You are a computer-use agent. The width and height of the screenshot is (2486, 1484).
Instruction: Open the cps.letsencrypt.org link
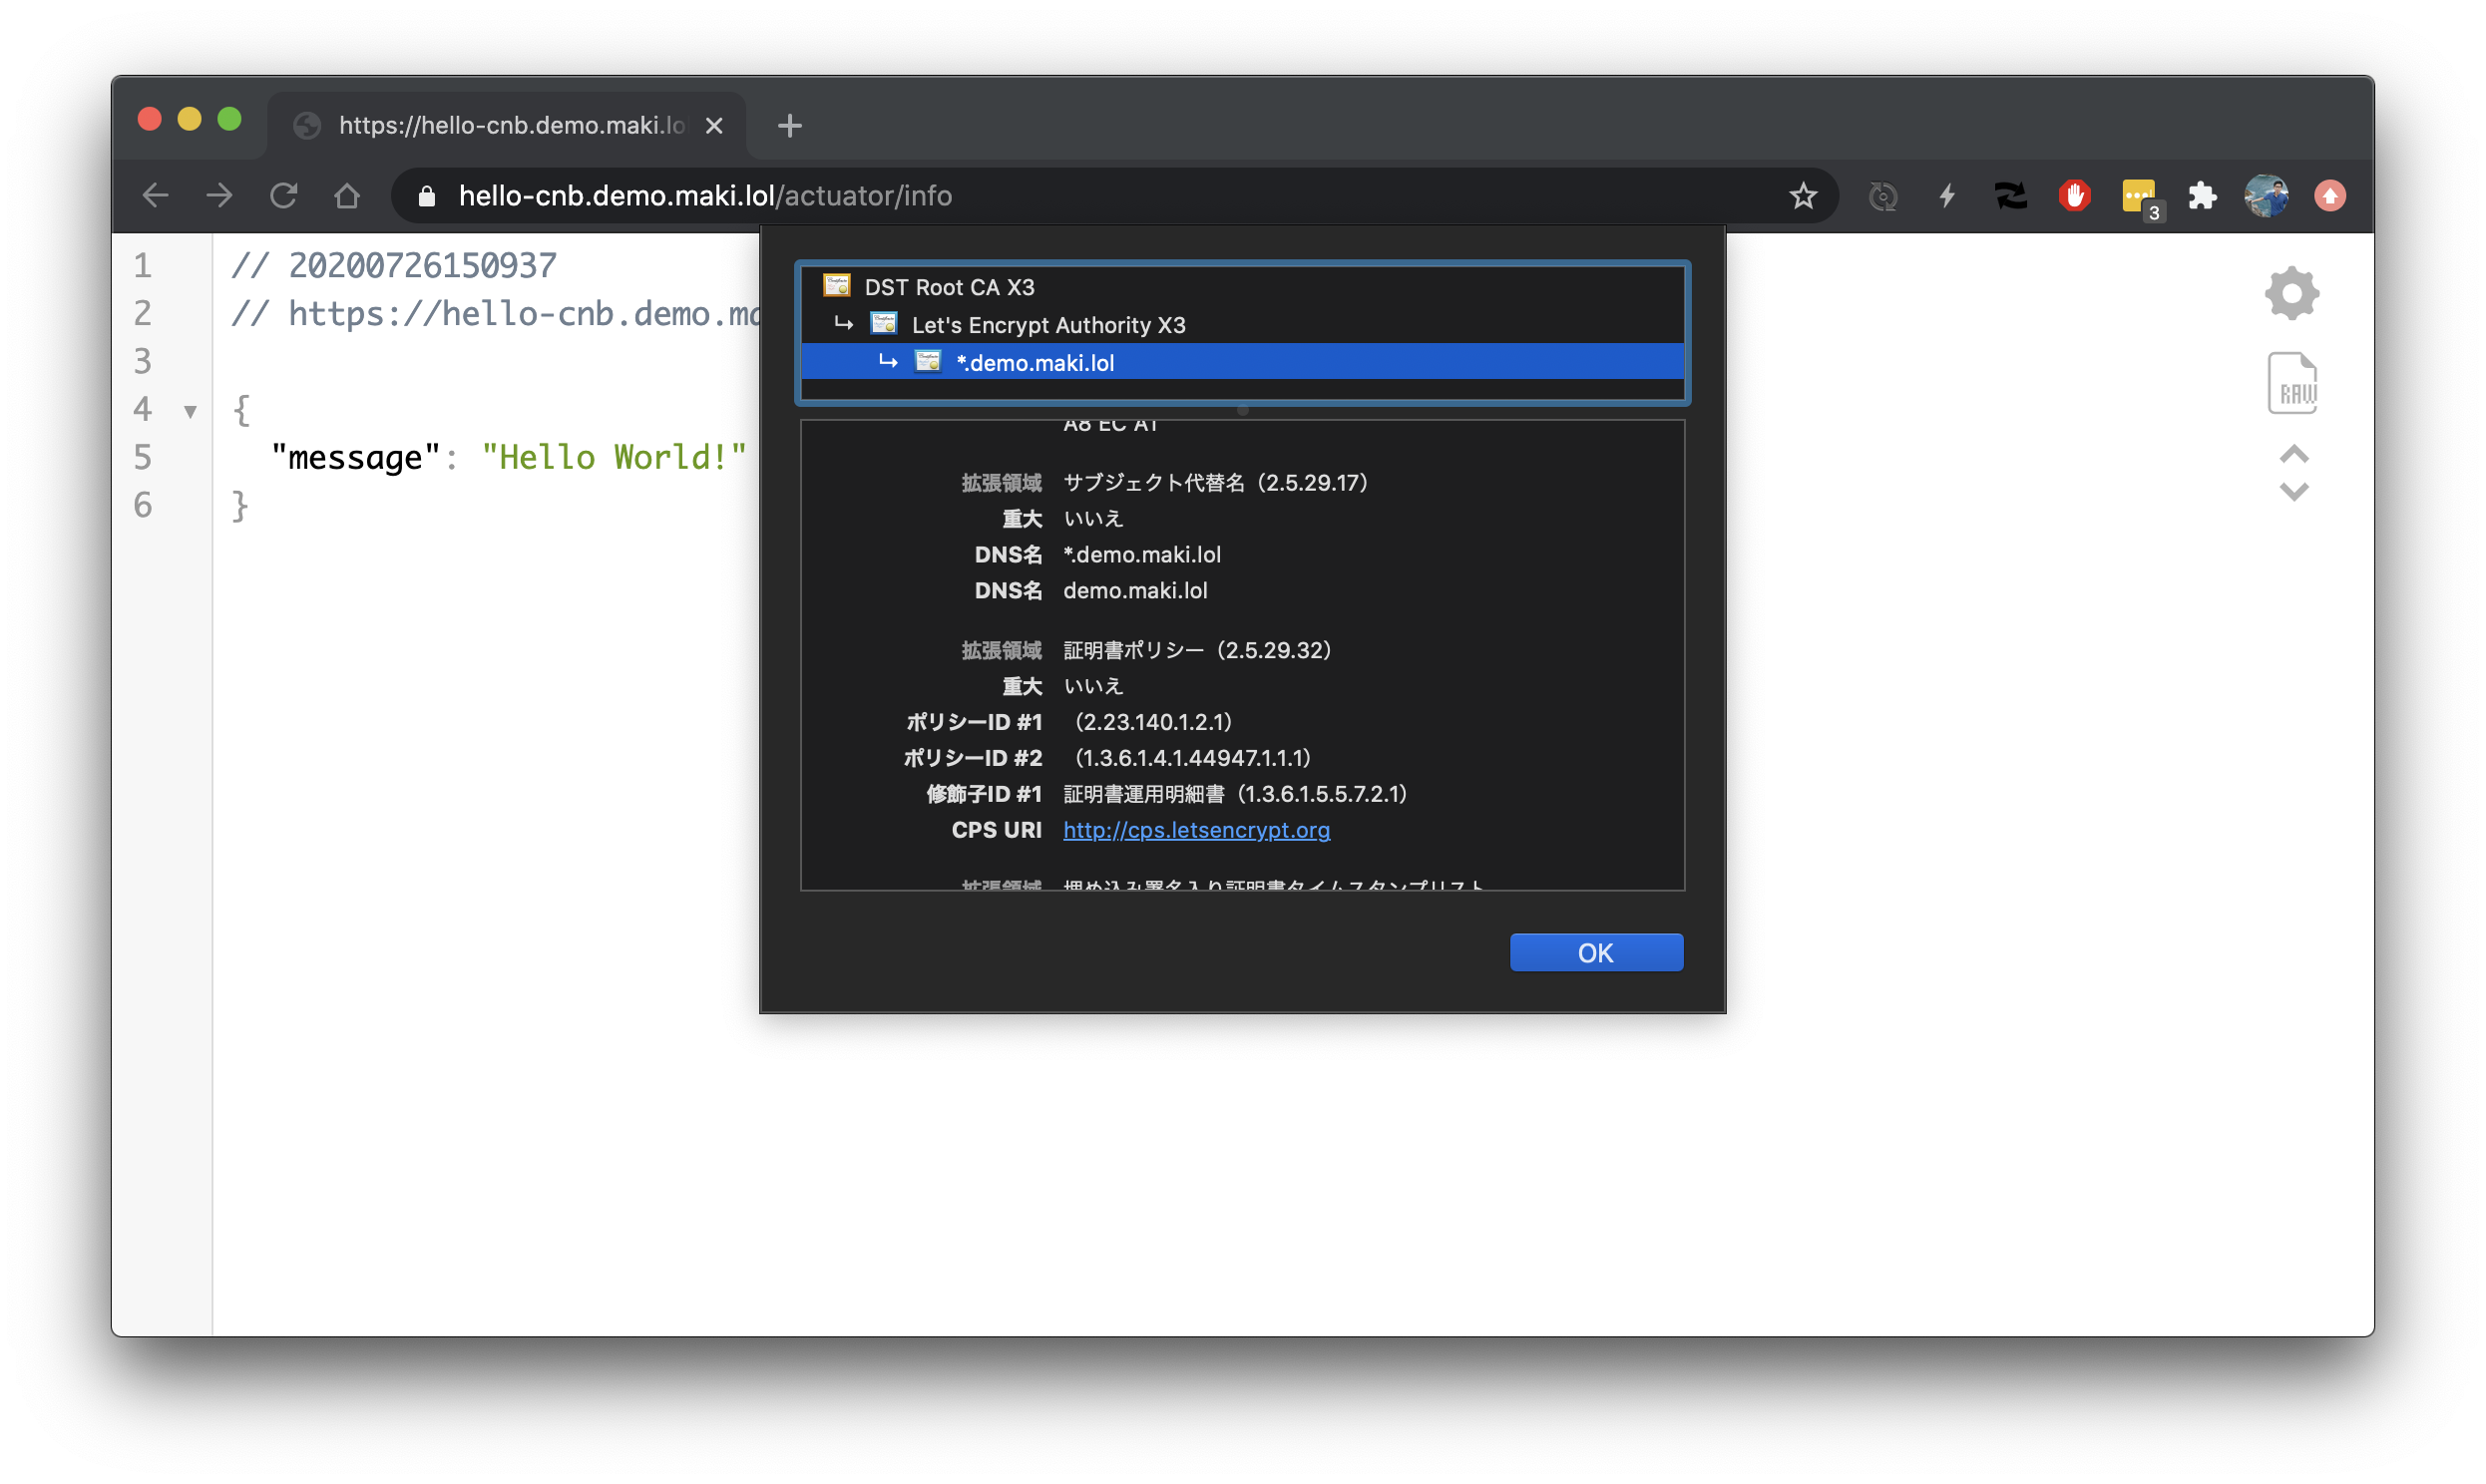click(1196, 830)
